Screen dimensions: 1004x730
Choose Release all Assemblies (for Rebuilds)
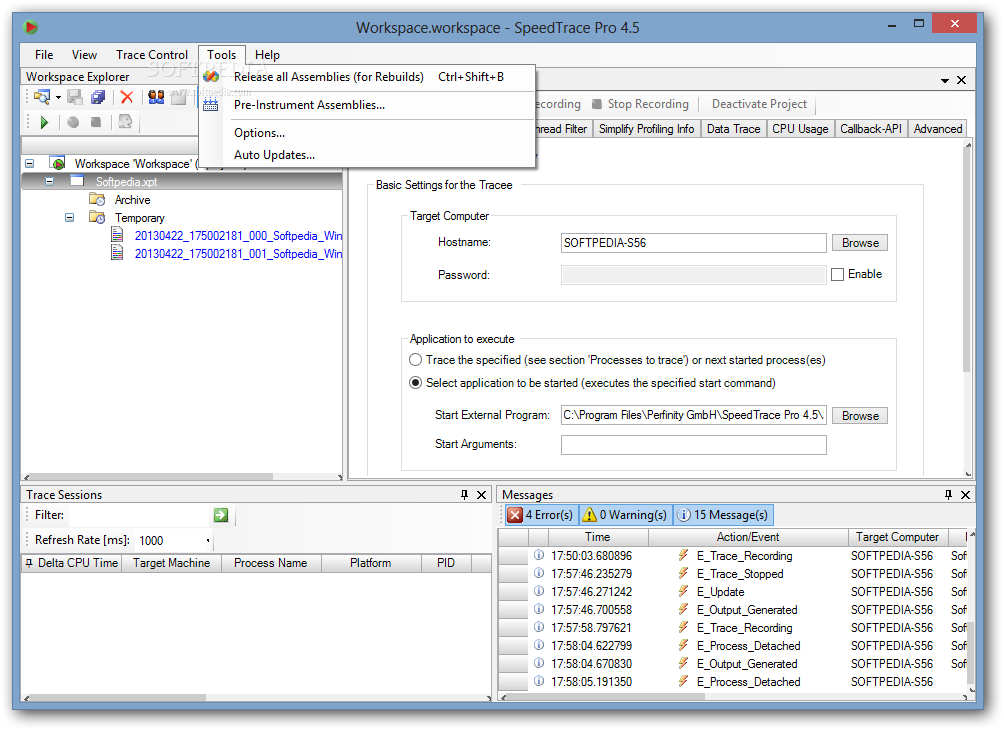(368, 77)
